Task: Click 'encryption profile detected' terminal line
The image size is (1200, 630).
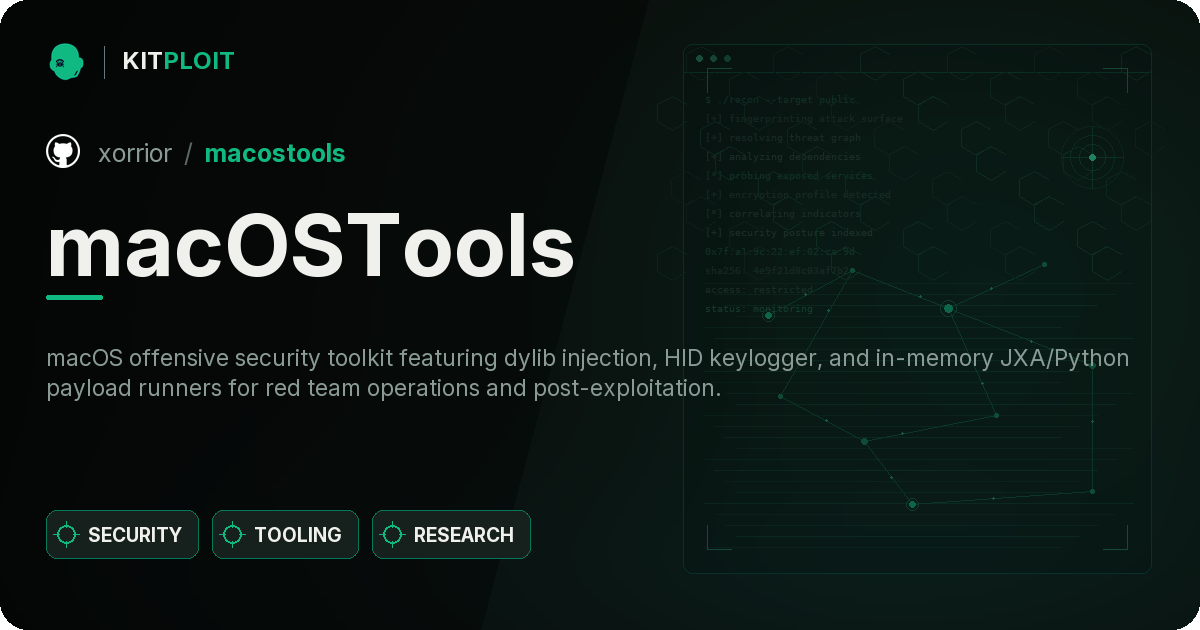Action: coord(797,195)
